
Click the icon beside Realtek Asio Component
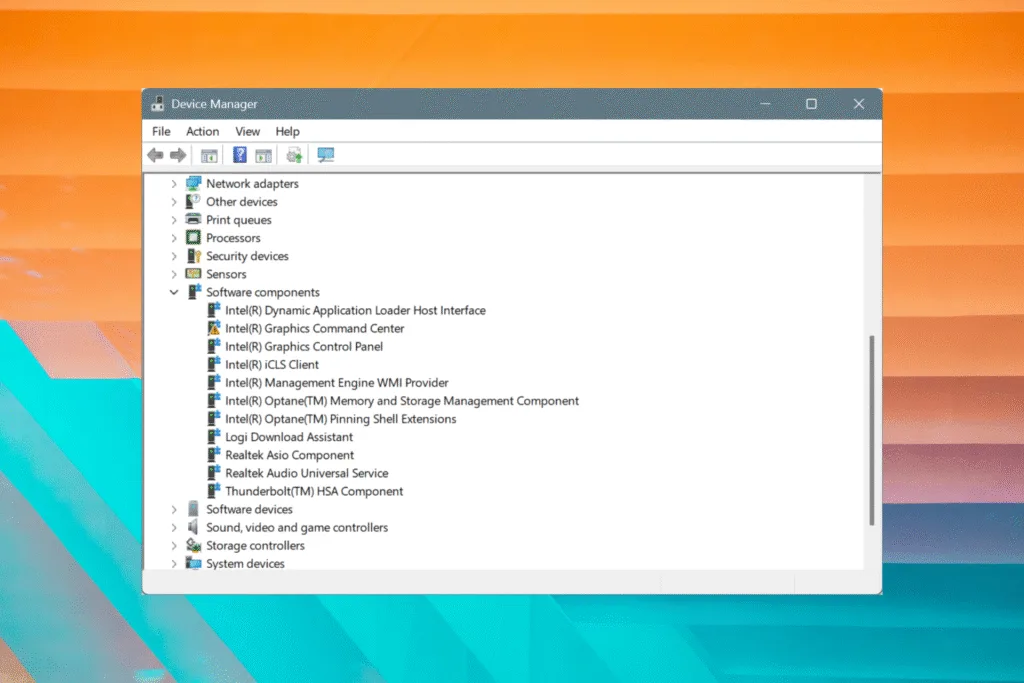[214, 454]
